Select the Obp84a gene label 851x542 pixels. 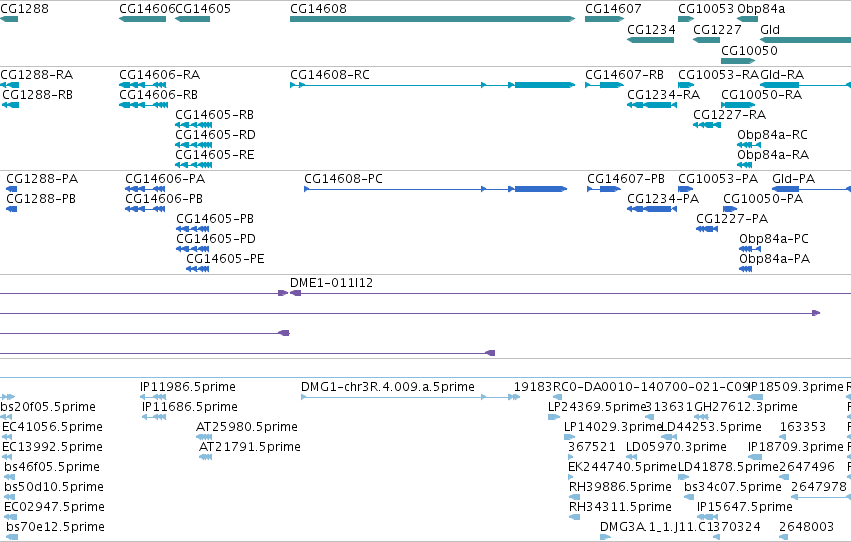pyautogui.click(x=761, y=9)
